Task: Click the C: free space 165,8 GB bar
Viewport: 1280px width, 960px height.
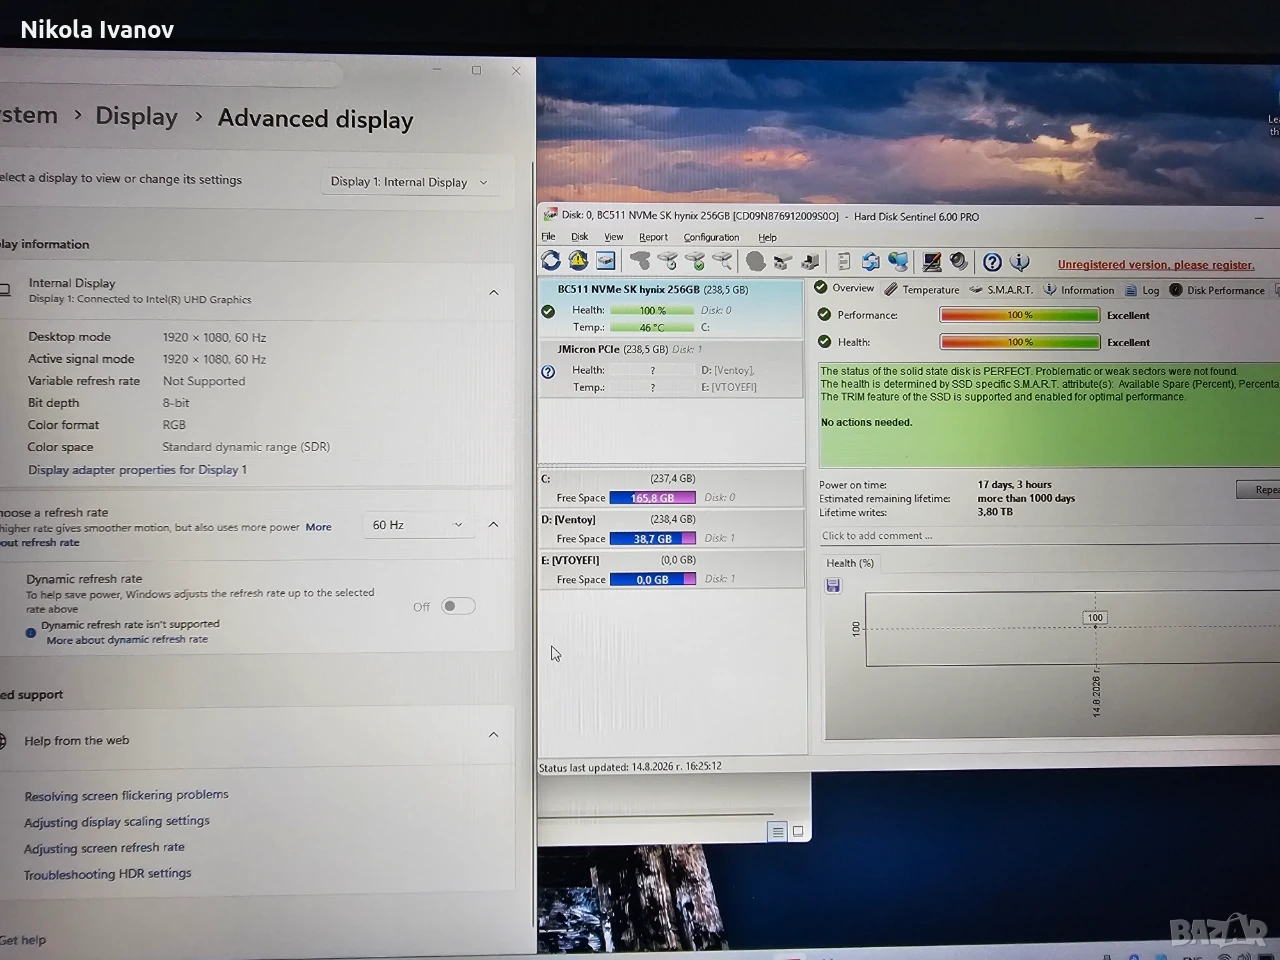Action: 652,498
